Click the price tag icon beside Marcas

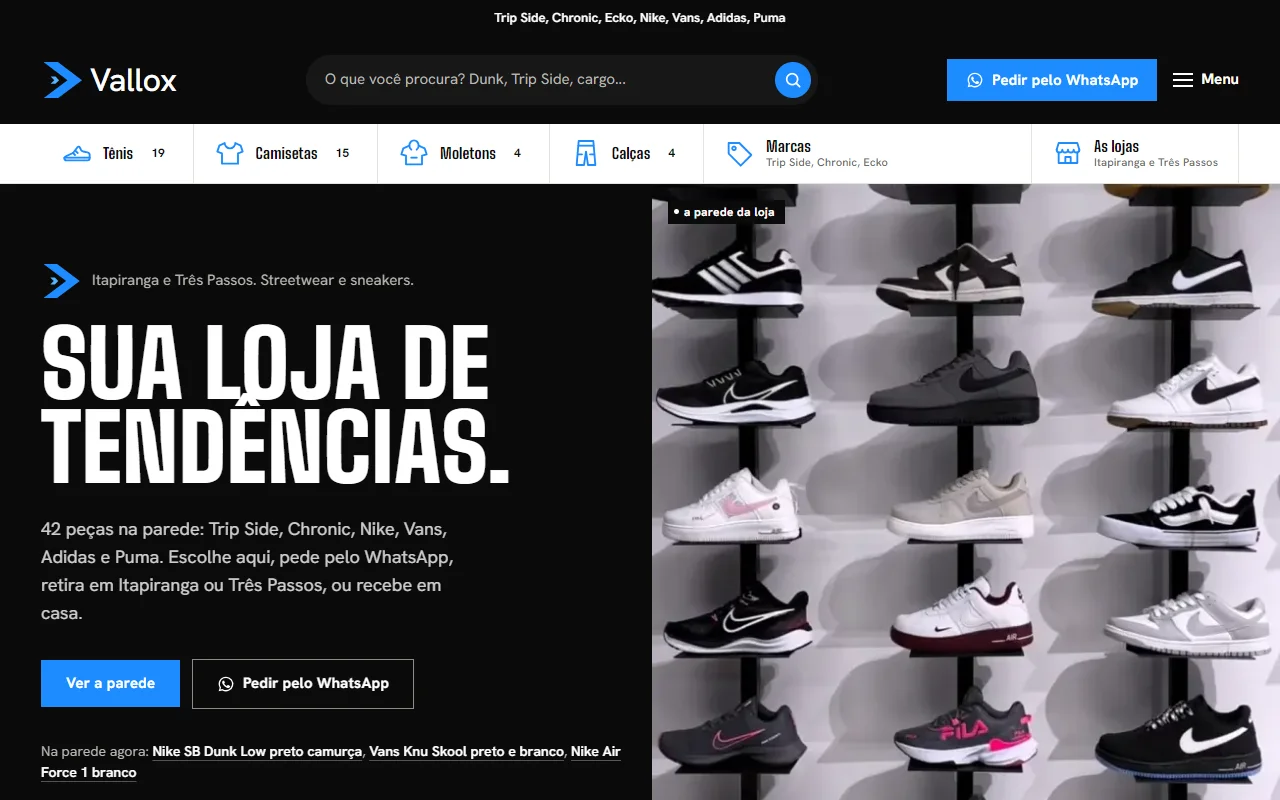(740, 154)
